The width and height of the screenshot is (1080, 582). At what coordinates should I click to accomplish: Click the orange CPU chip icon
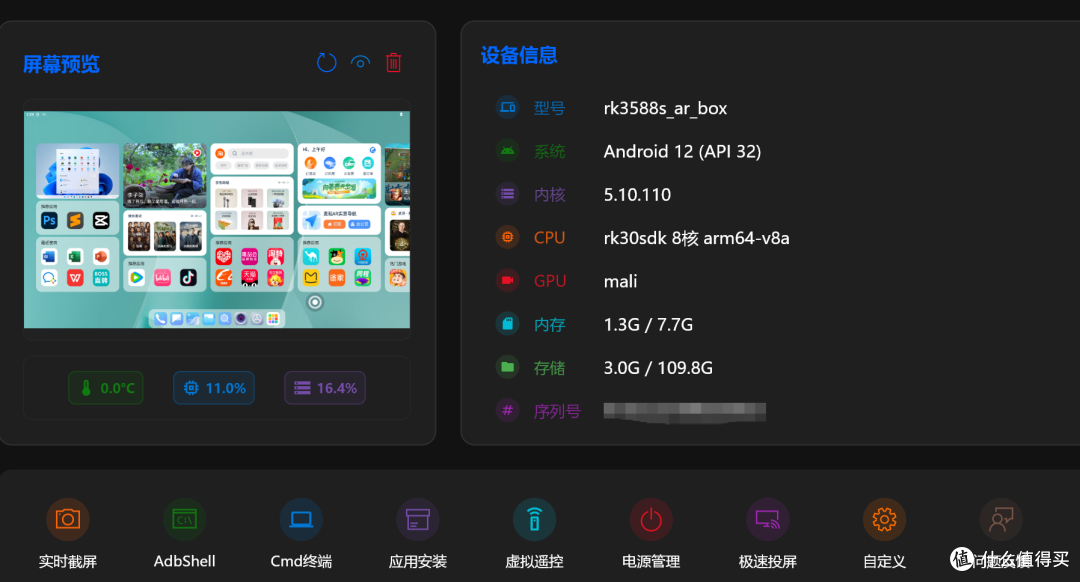coord(508,237)
